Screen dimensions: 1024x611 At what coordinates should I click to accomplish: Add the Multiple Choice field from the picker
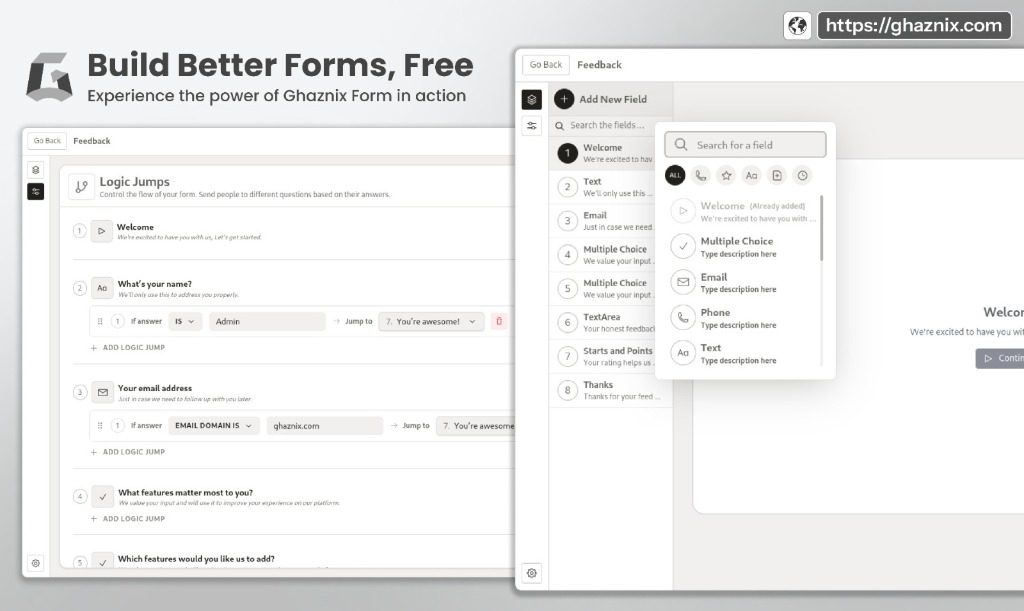744,247
